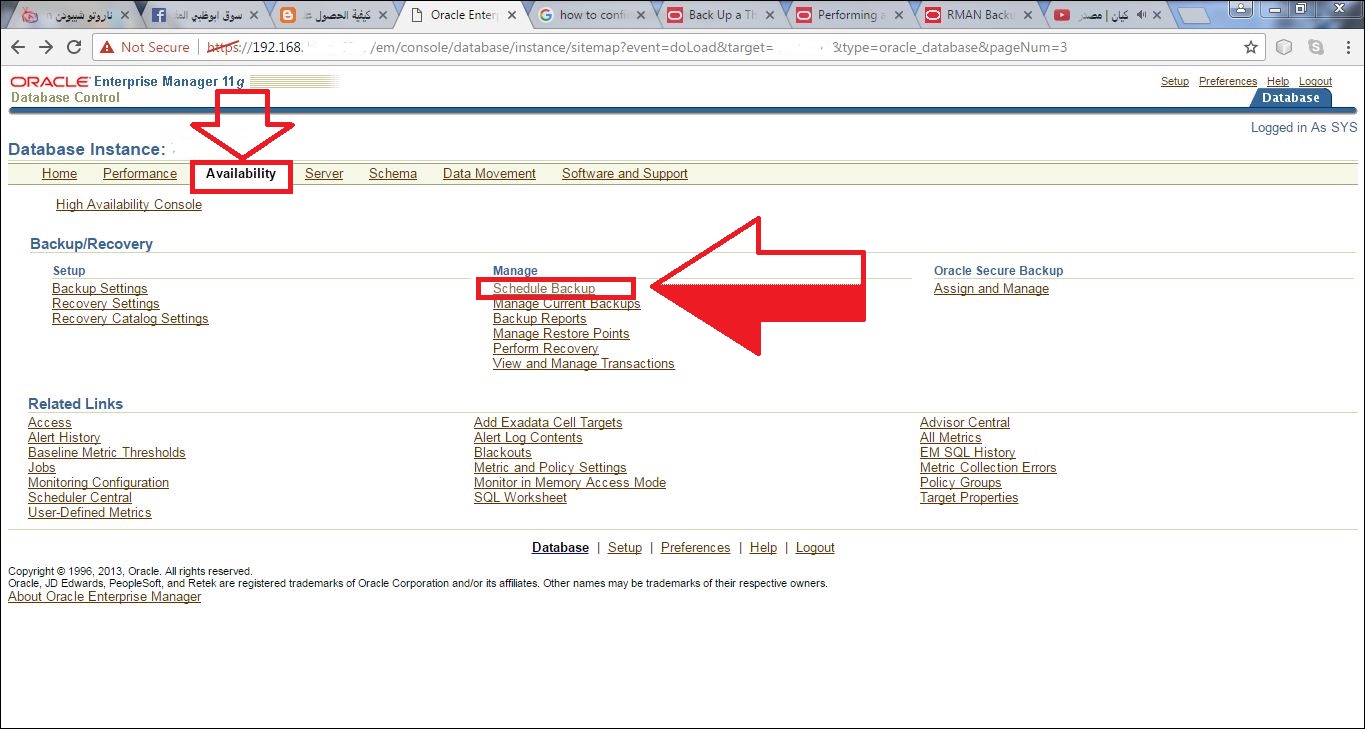Click the Not Secure warning icon

point(107,47)
